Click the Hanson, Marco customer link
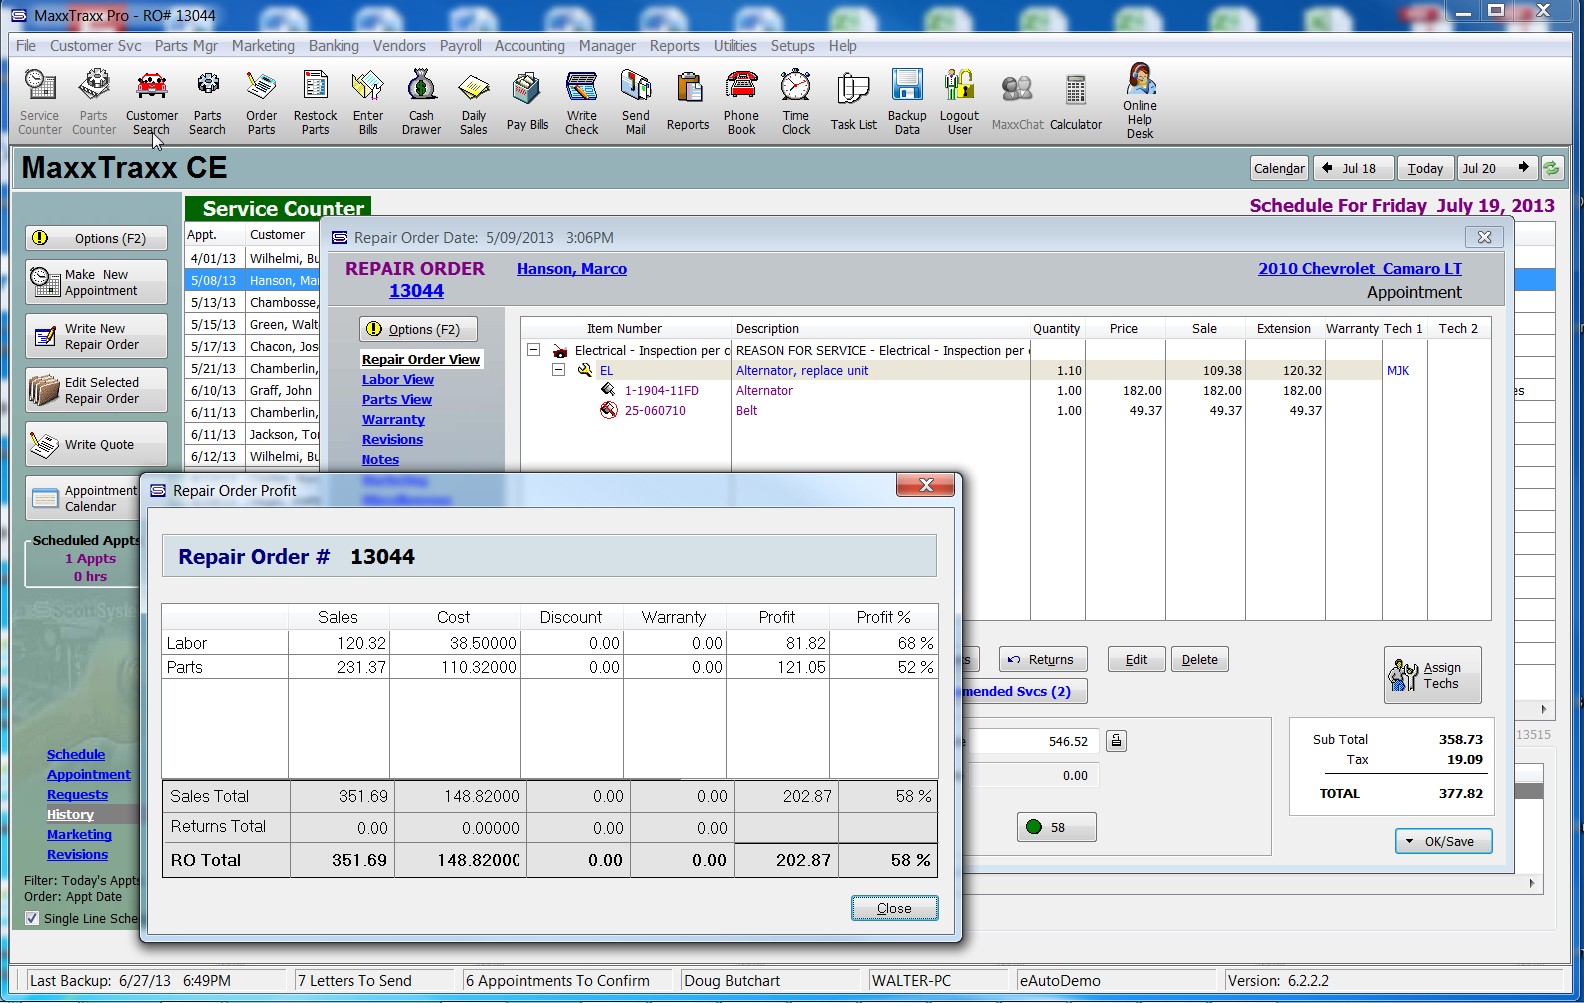Screen dimensions: 1584x1003 [x=572, y=269]
